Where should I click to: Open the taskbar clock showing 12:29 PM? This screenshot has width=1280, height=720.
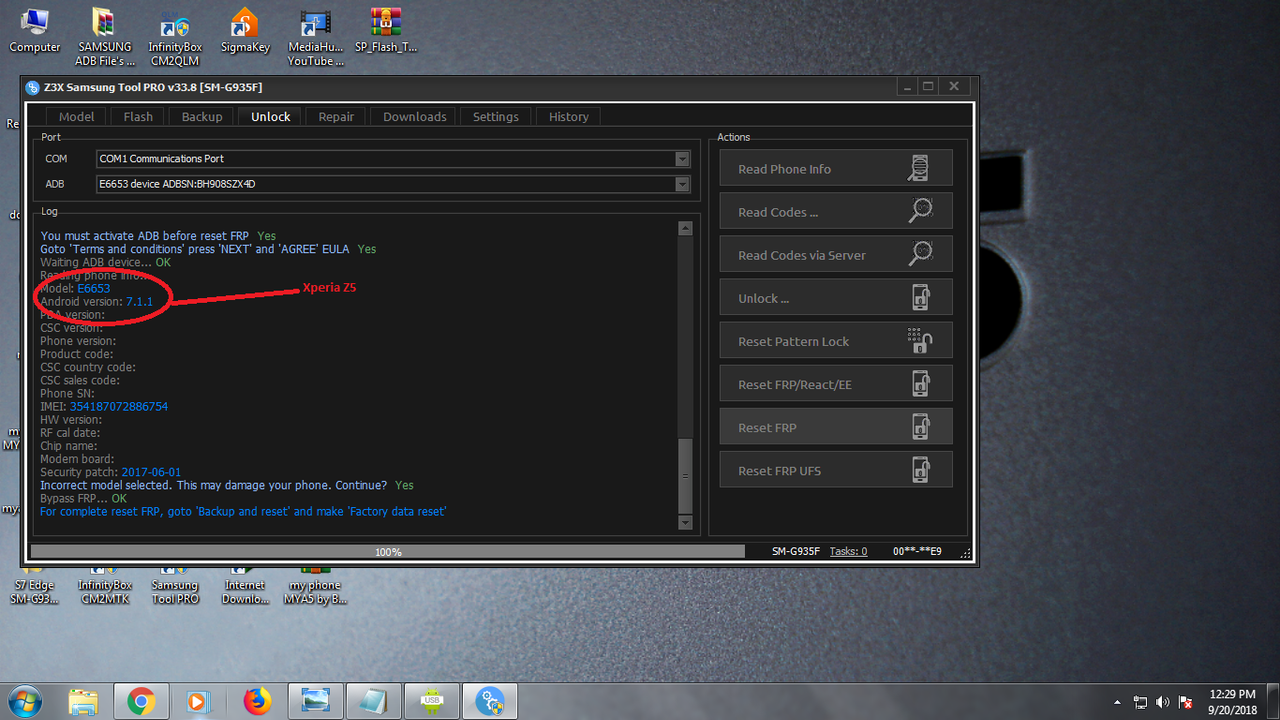click(x=1232, y=701)
